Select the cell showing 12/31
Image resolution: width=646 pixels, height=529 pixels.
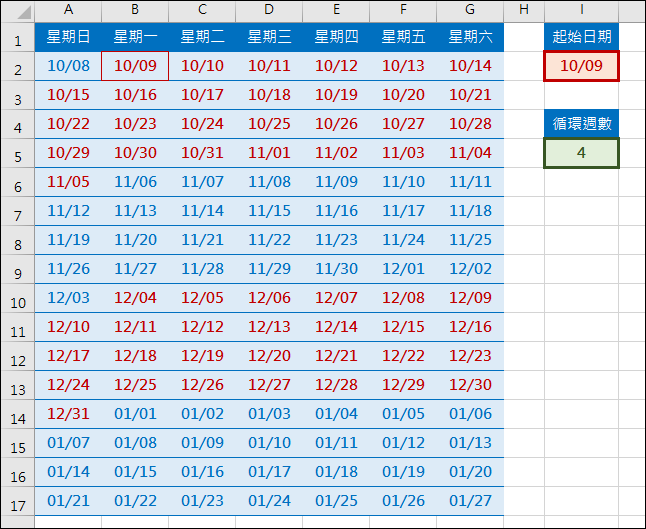pyautogui.click(x=68, y=414)
